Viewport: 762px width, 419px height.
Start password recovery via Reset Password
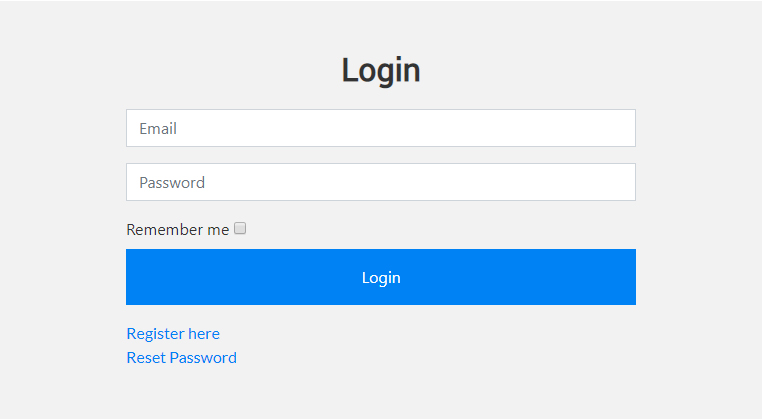pos(181,357)
